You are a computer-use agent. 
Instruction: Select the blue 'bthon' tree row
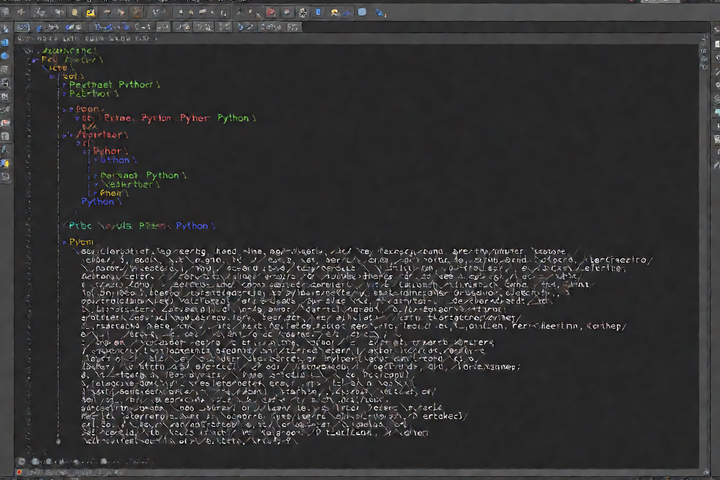(115, 160)
